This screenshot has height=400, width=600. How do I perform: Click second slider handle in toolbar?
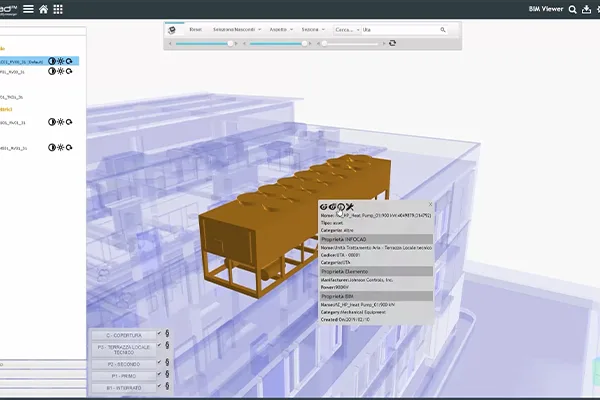[x=304, y=44]
